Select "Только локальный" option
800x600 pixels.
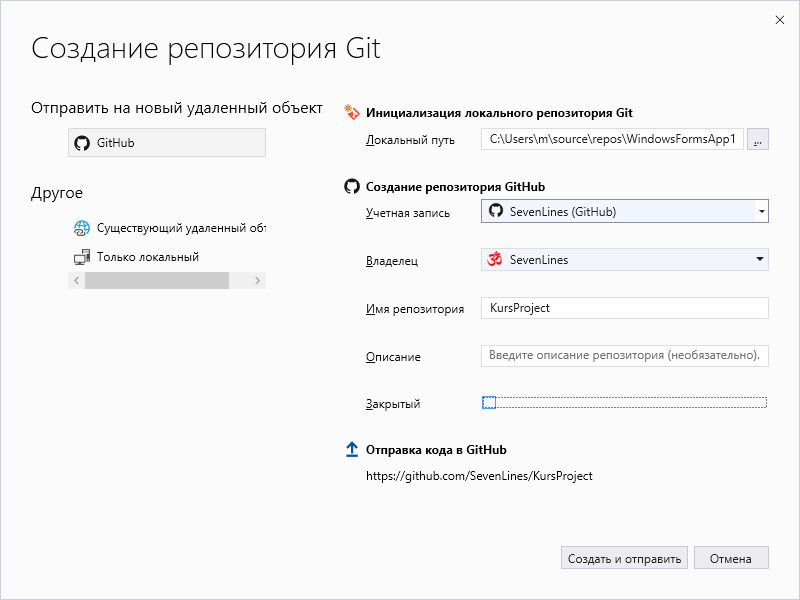coord(167,257)
